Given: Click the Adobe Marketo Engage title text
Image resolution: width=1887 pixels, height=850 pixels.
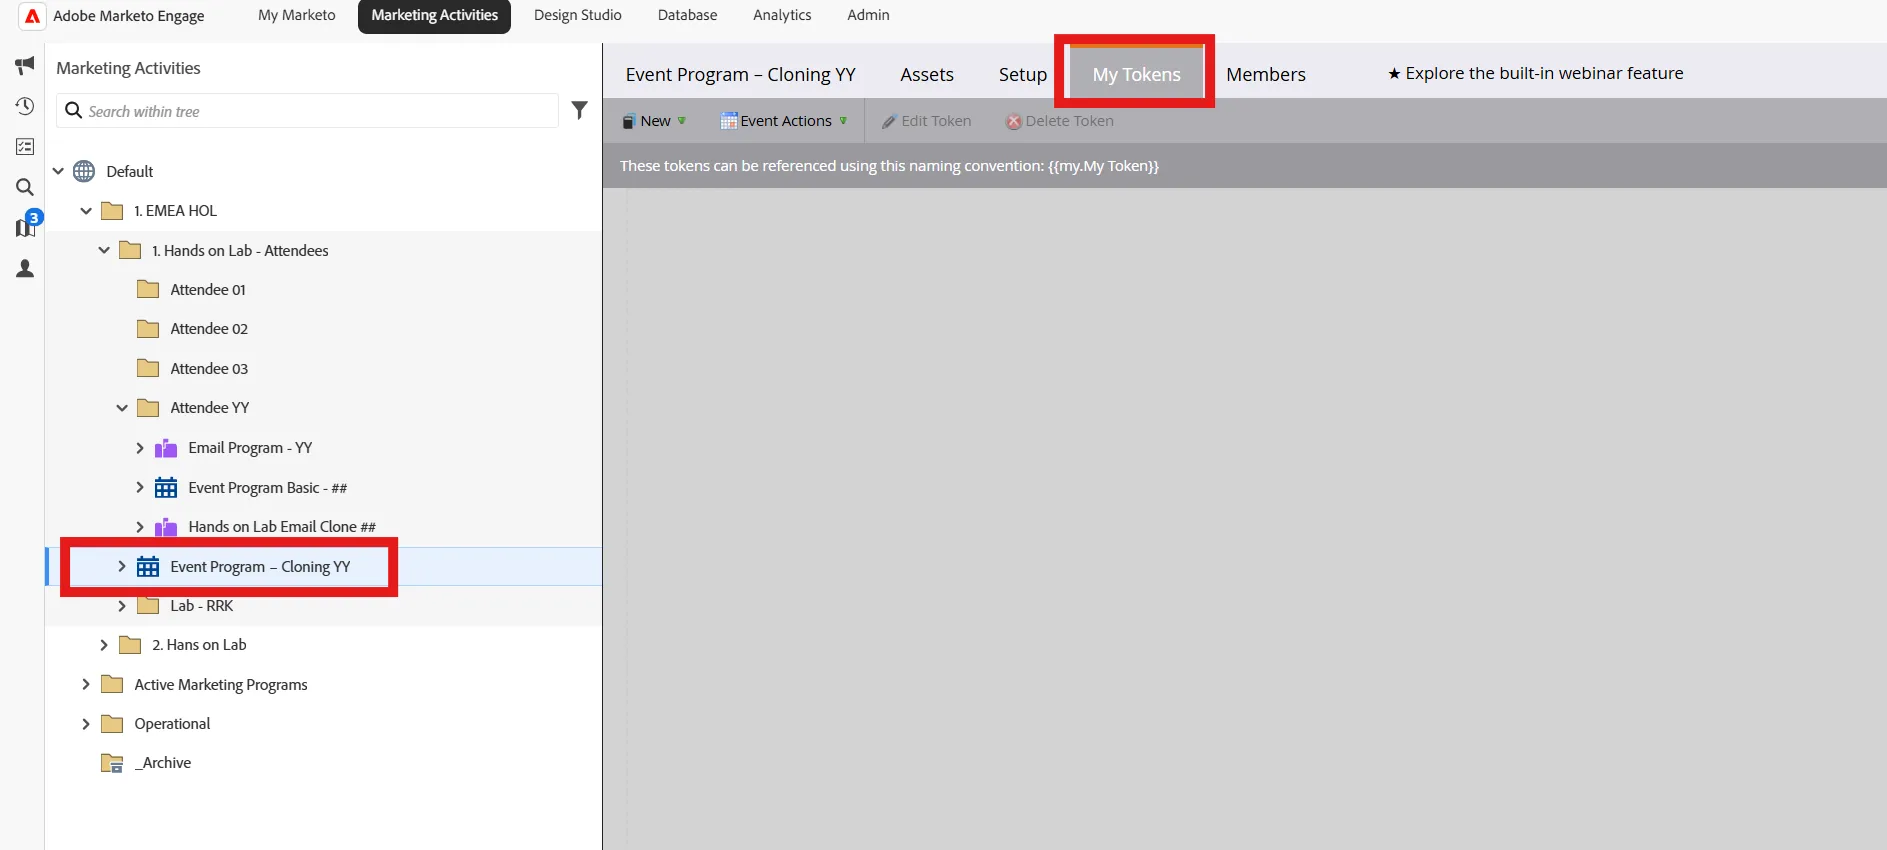Looking at the screenshot, I should point(128,16).
